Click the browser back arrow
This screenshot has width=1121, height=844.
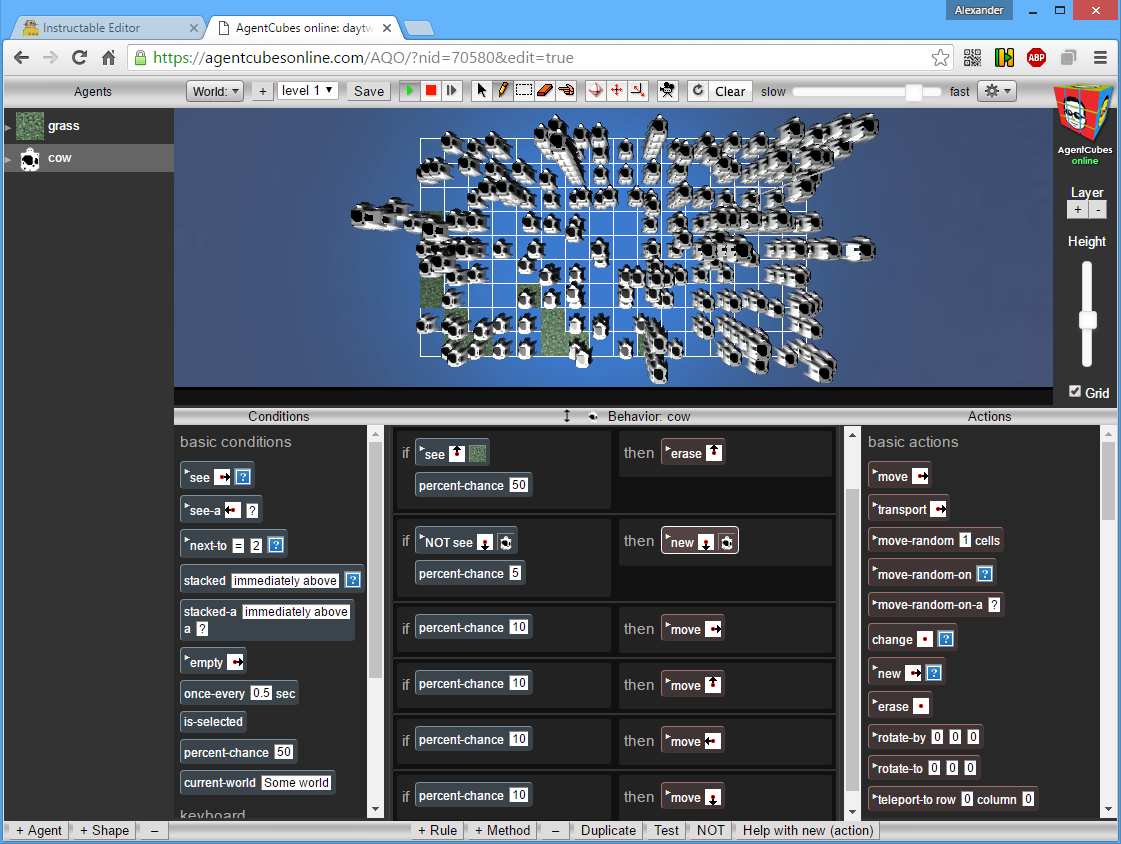click(x=21, y=58)
